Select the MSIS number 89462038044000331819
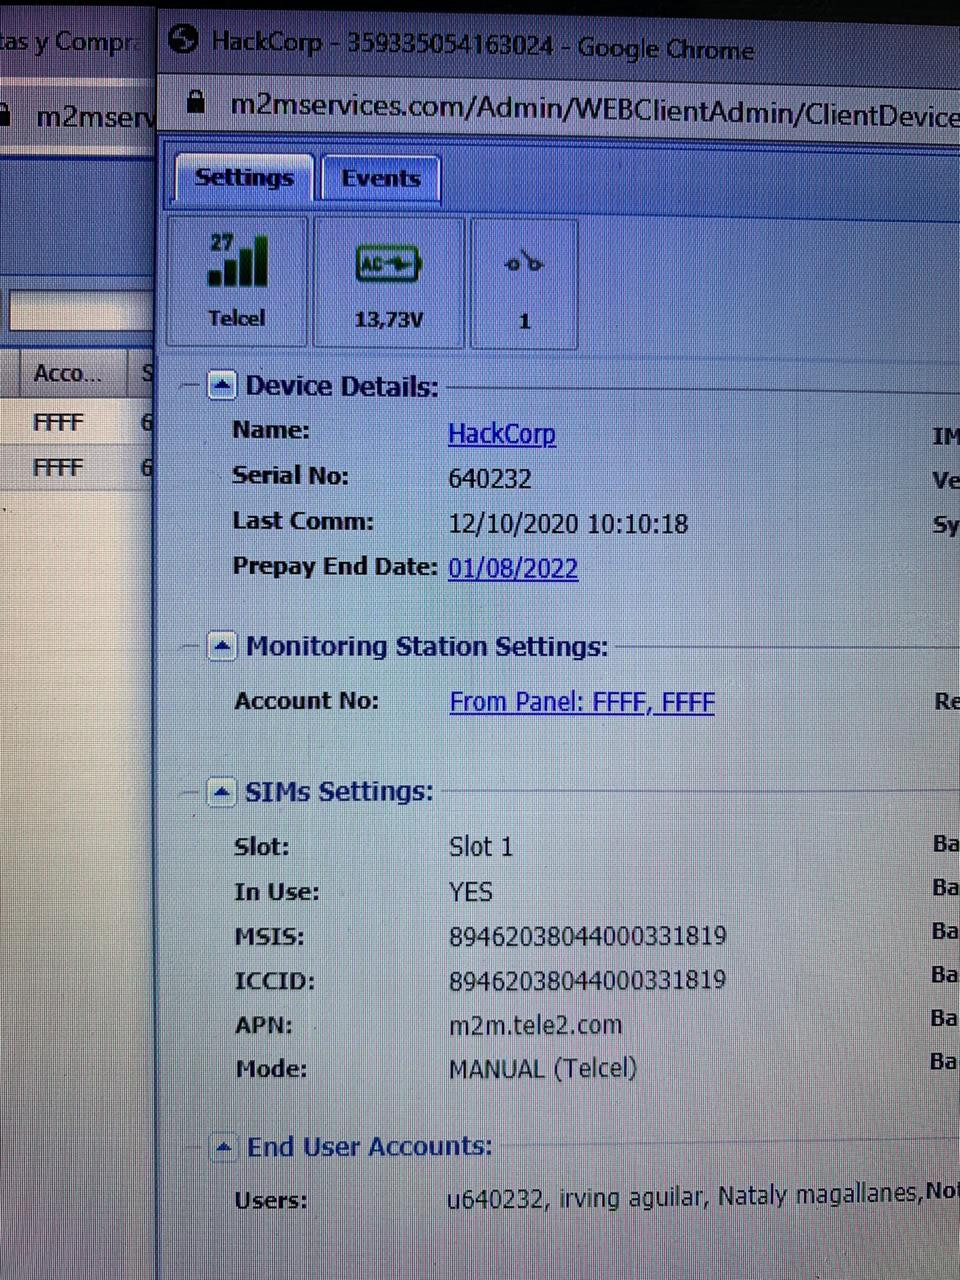The width and height of the screenshot is (960, 1280). [x=588, y=936]
